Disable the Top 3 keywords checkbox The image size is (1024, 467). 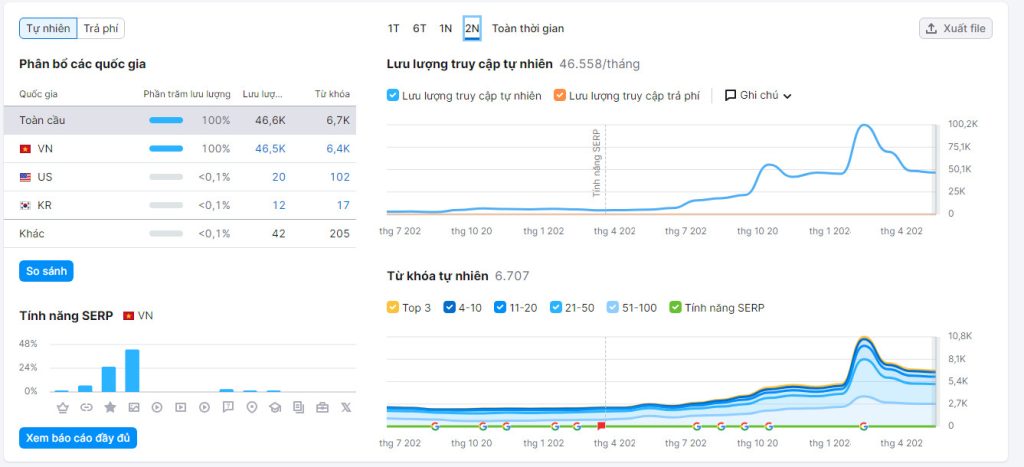[393, 307]
